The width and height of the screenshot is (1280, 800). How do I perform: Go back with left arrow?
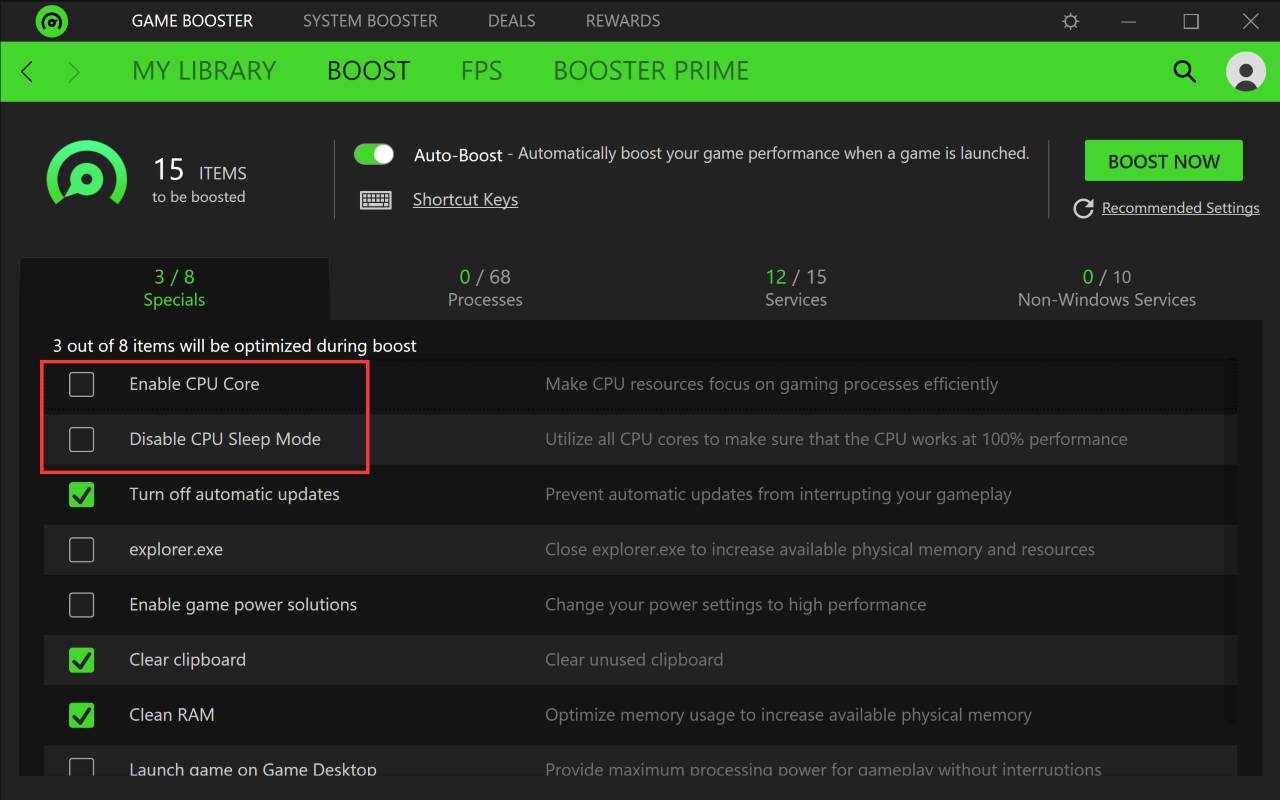click(27, 71)
